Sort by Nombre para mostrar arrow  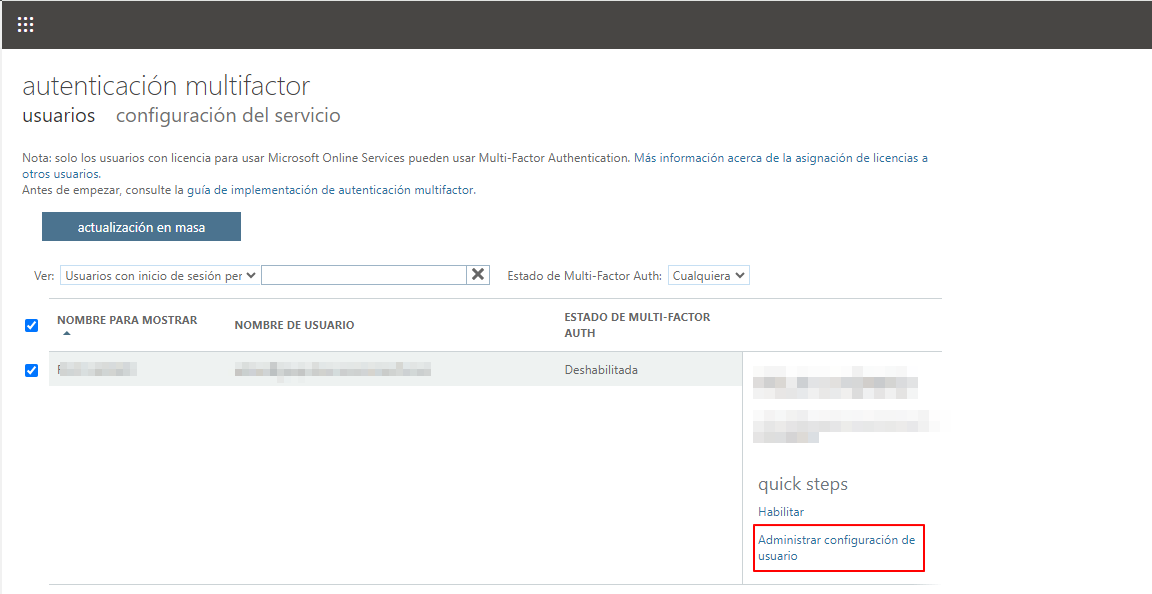pos(67,334)
